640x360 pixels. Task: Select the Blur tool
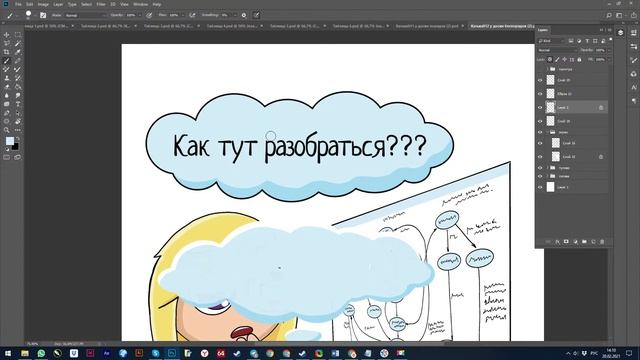[x=6, y=95]
